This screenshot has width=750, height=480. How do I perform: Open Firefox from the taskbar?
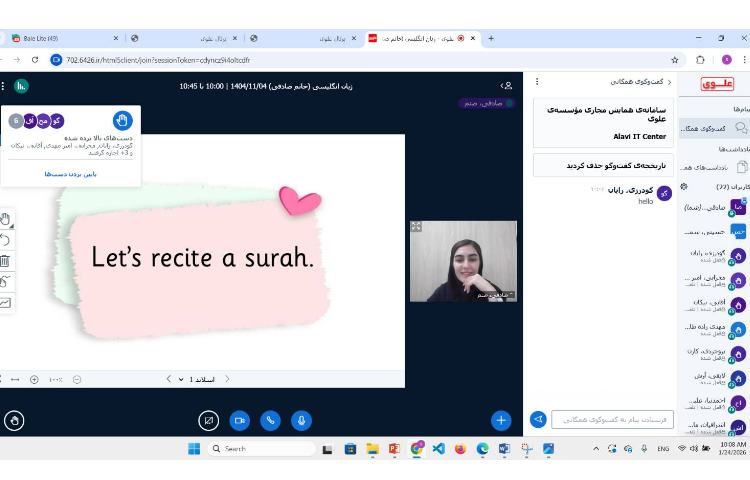click(460, 449)
